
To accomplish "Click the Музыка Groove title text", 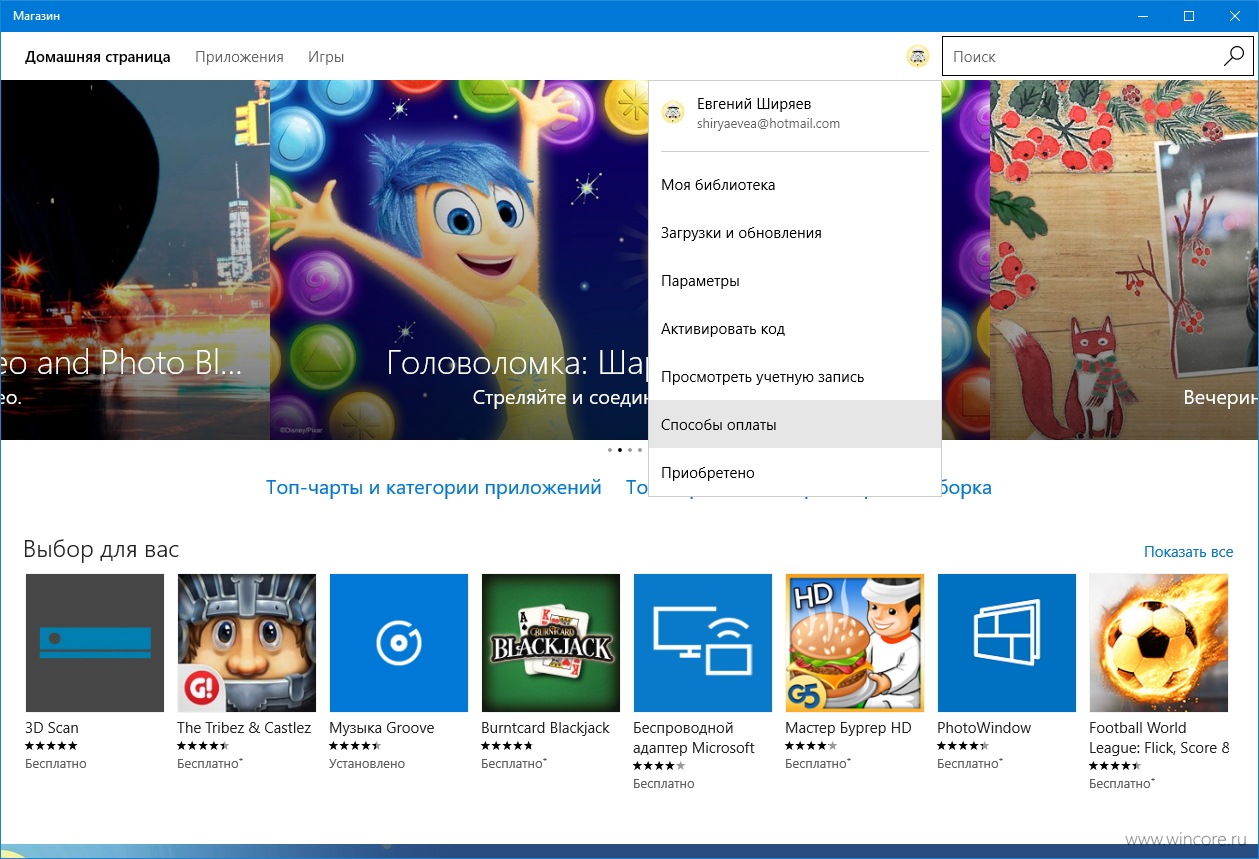I will coord(382,728).
